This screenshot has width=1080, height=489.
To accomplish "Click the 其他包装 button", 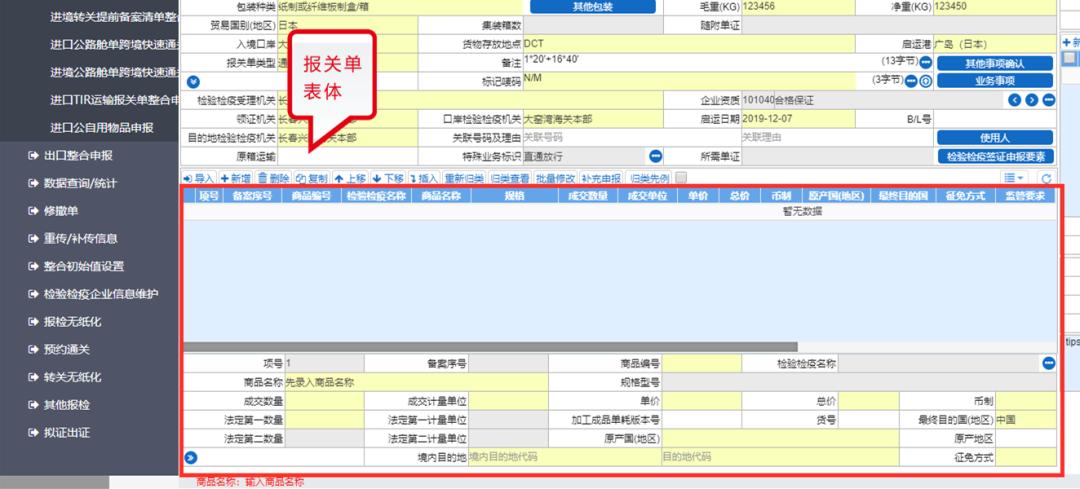I will pos(592,7).
